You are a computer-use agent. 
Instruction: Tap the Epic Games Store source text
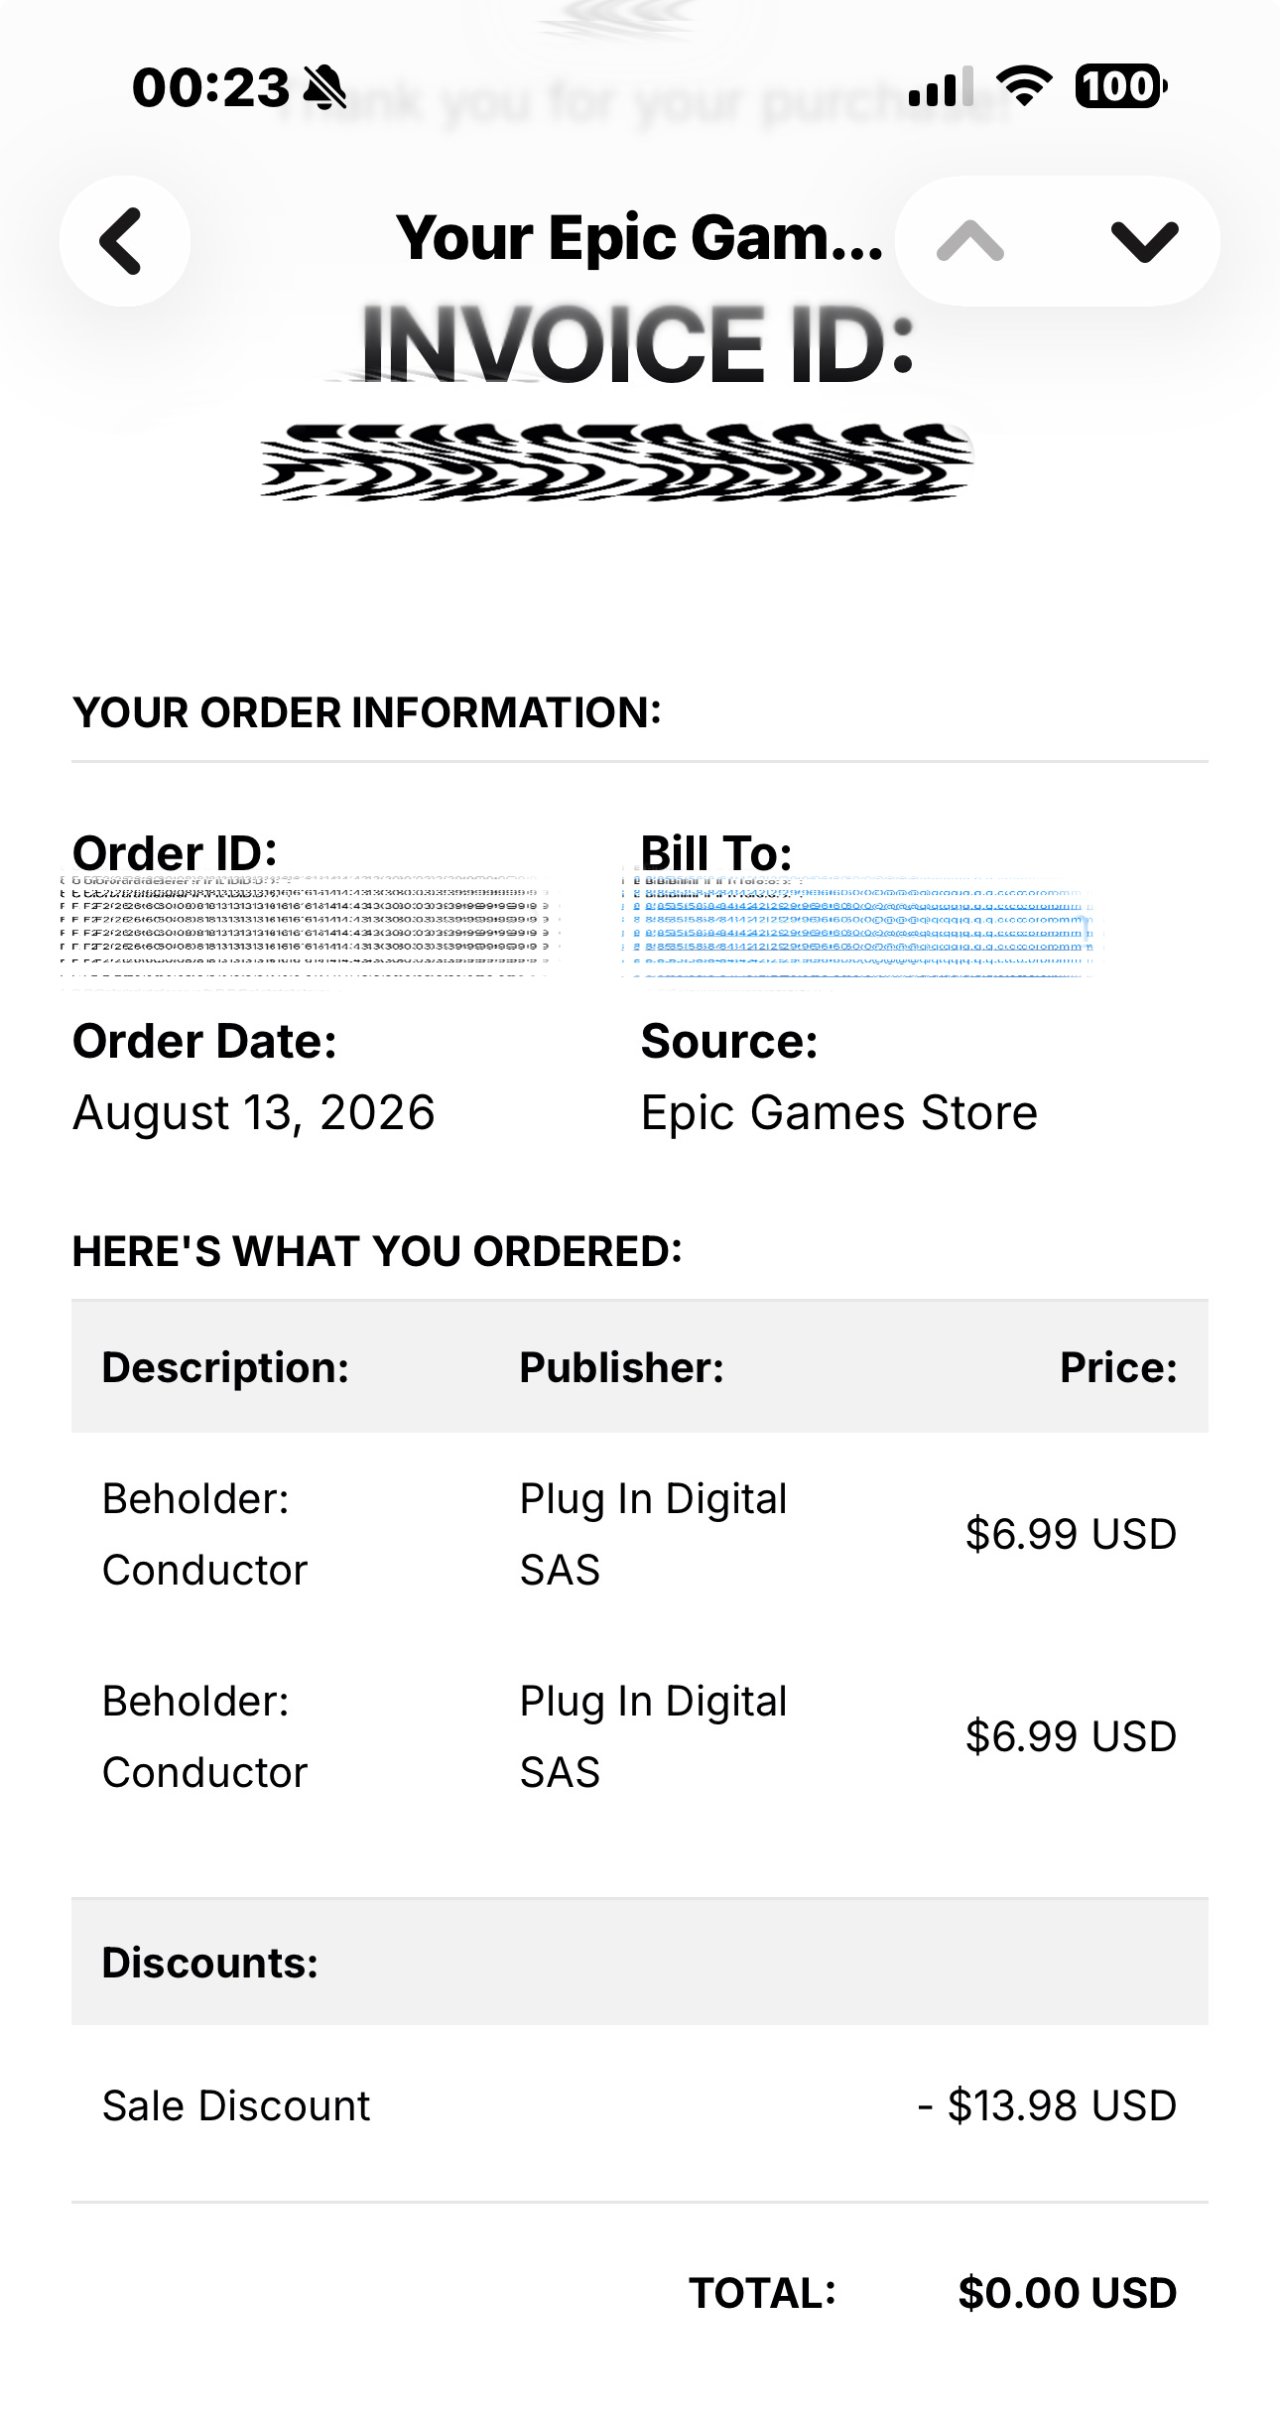[839, 1113]
